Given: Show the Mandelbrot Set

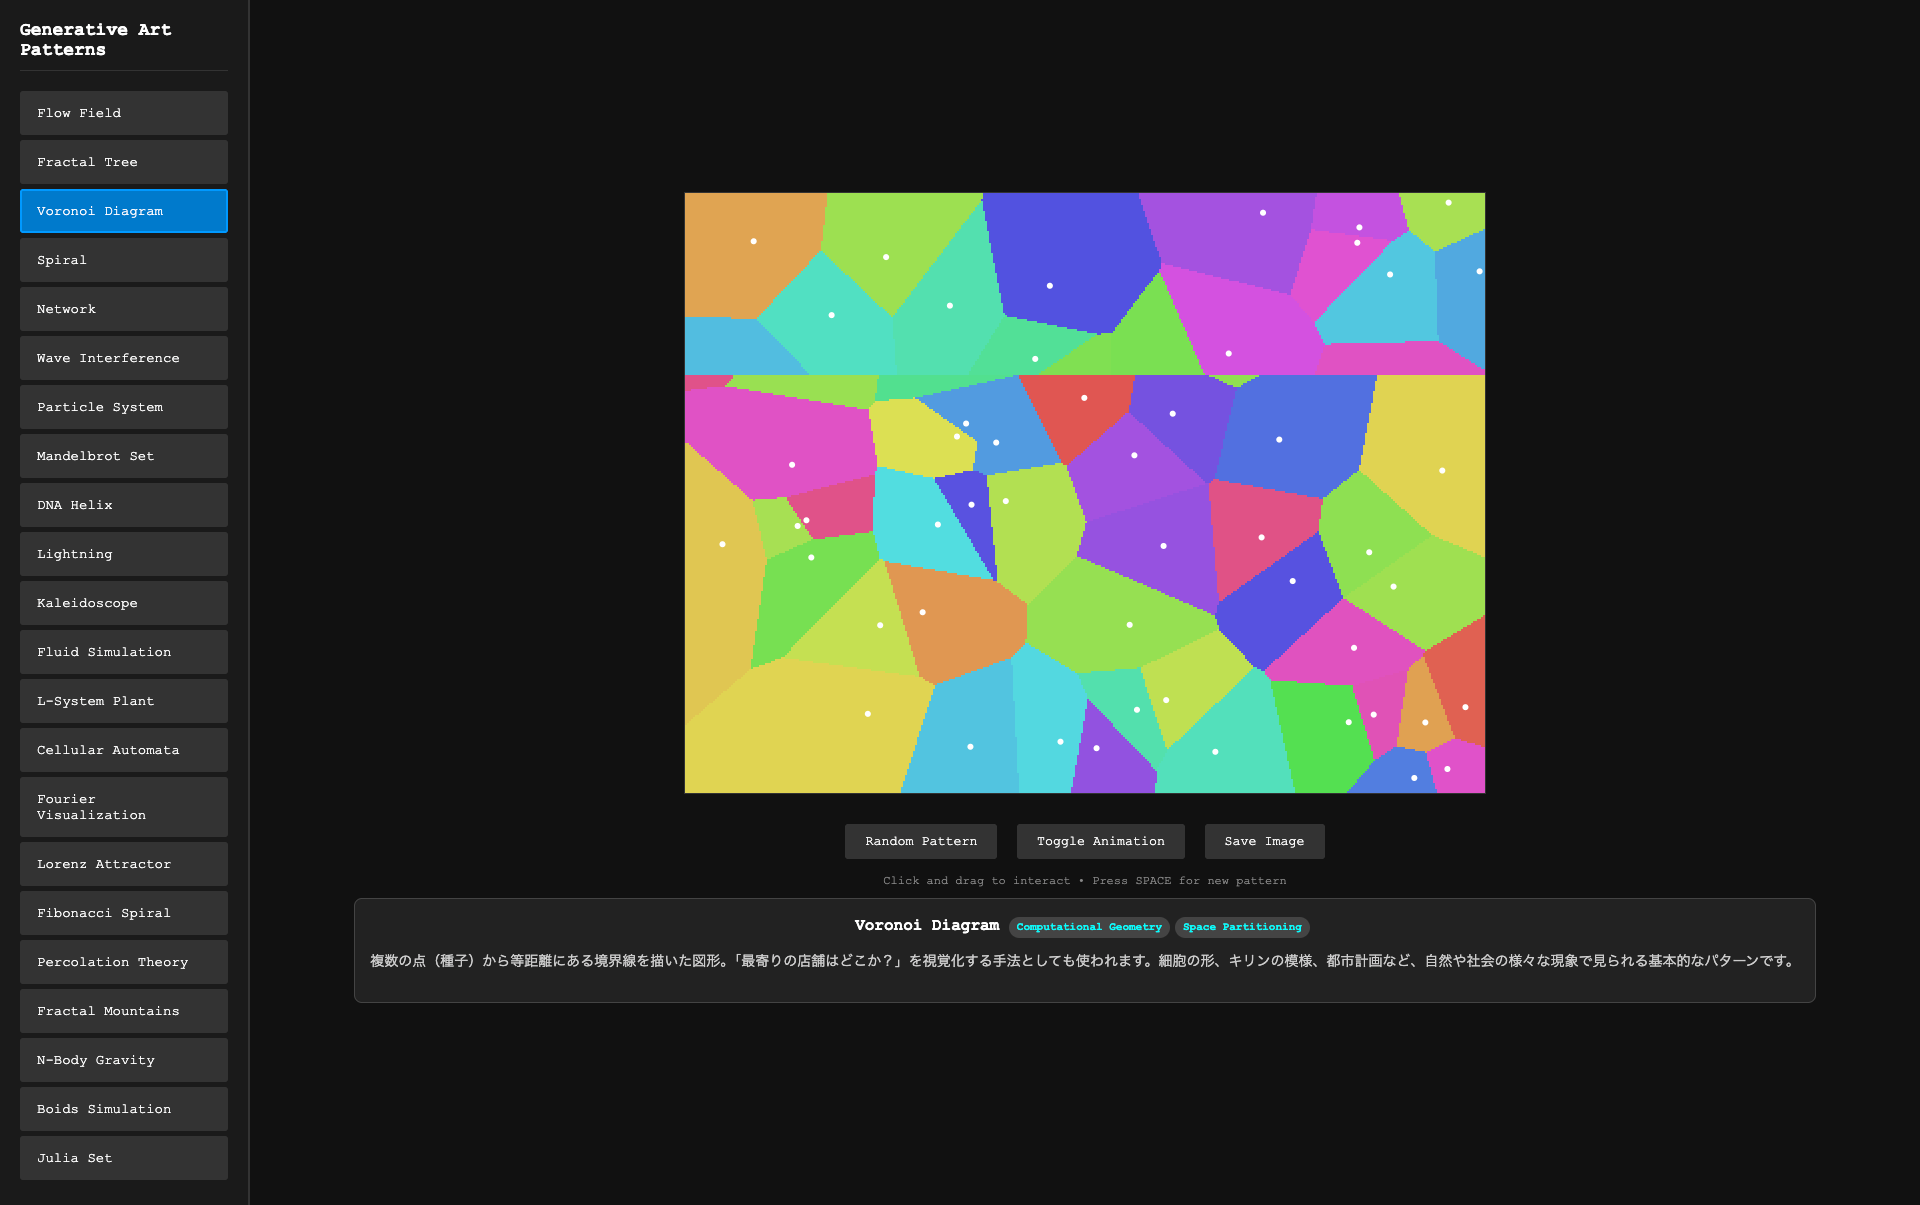Looking at the screenshot, I should (x=123, y=456).
